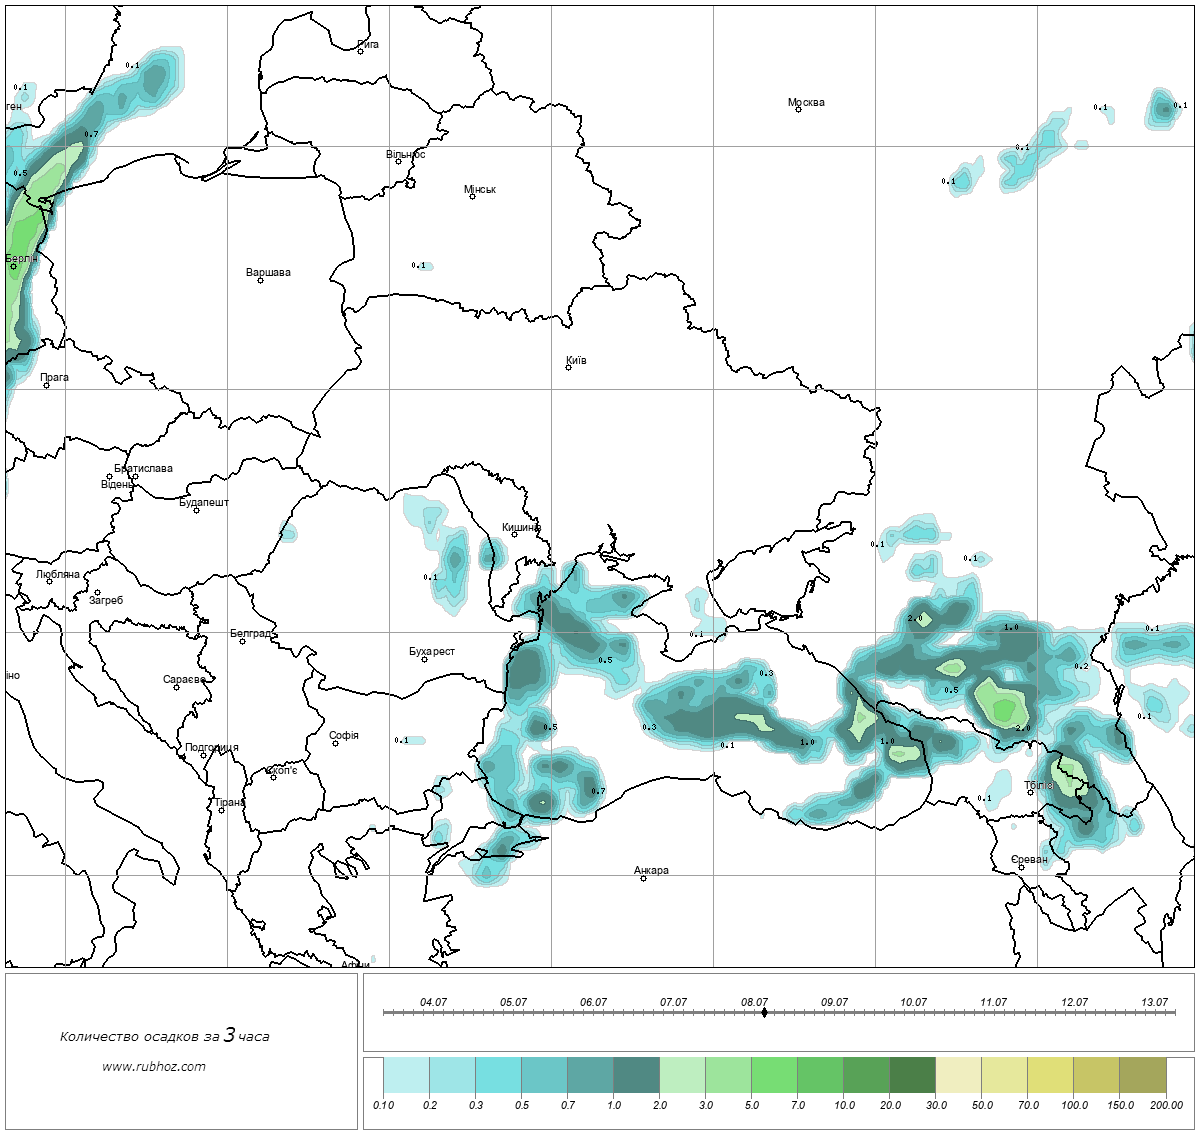Click the 1.0 dark teal legend swatch
The width and height of the screenshot is (1200, 1135).
636,1077
